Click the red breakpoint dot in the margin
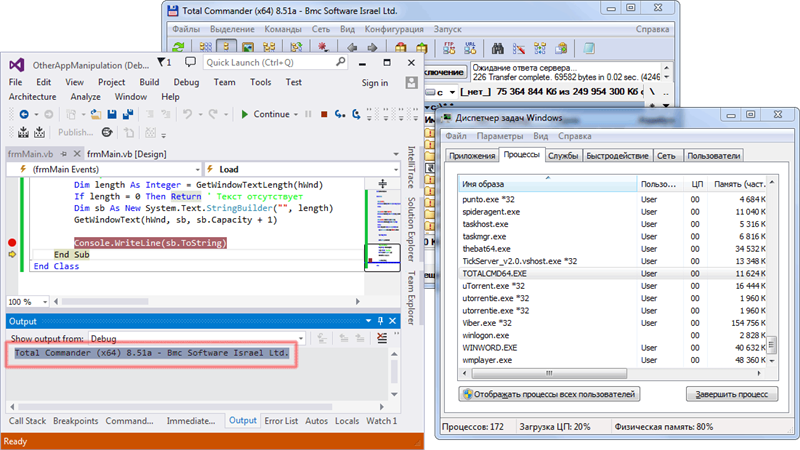Viewport: 800px width, 450px height. pyautogui.click(x=12, y=243)
